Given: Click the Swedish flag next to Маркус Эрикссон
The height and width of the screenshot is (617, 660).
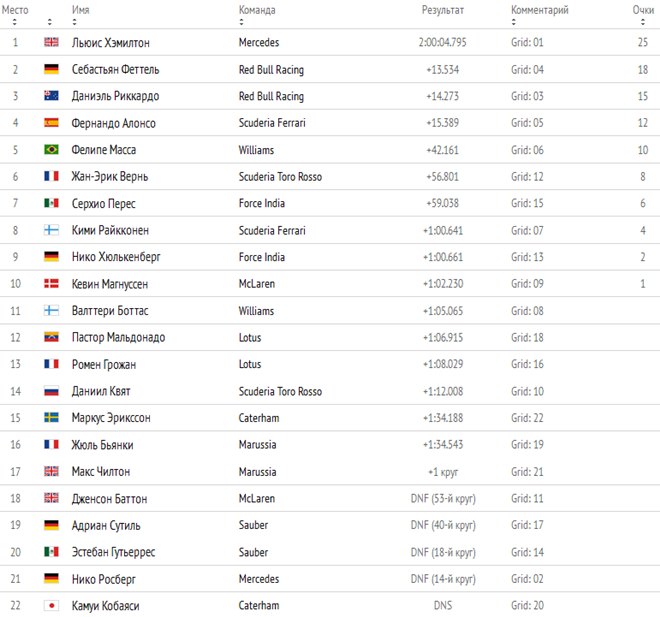Looking at the screenshot, I should (x=51, y=418).
